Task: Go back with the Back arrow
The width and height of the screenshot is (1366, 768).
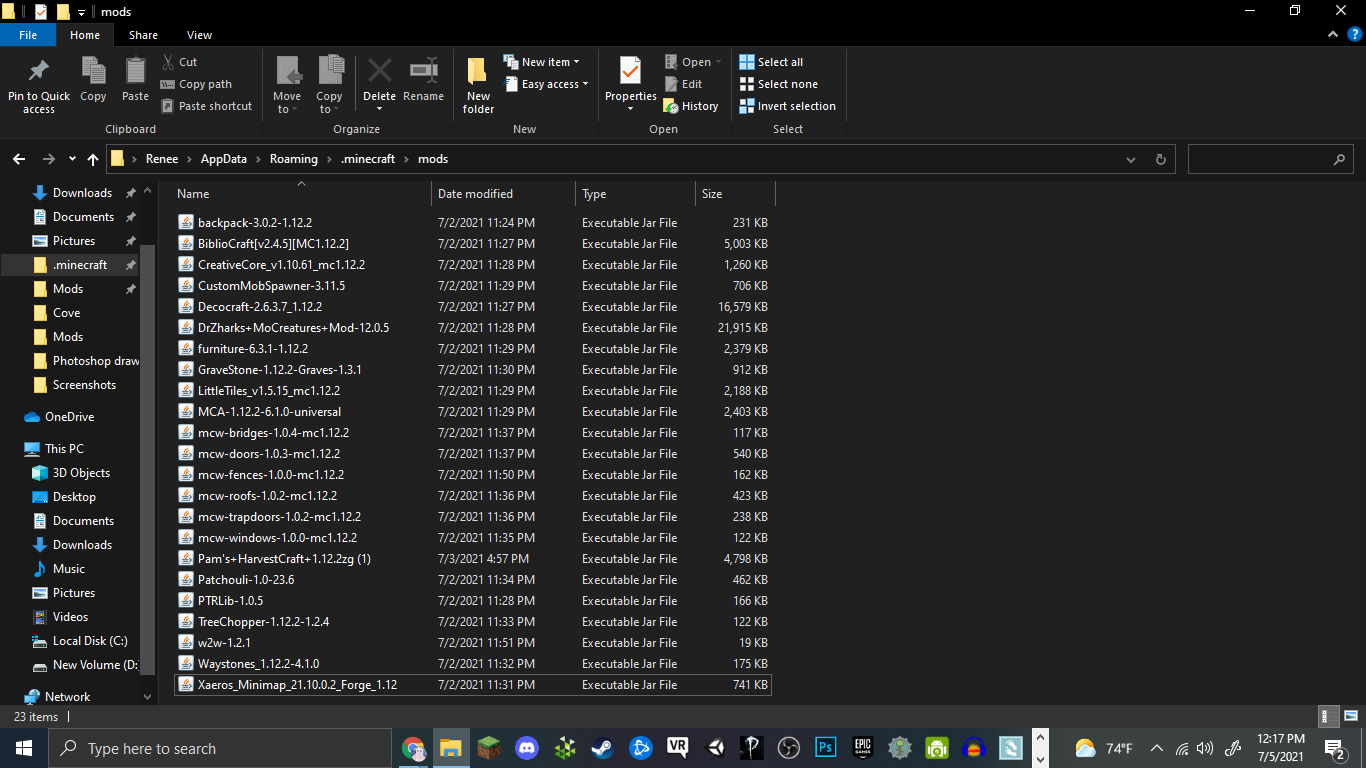Action: tap(19, 159)
